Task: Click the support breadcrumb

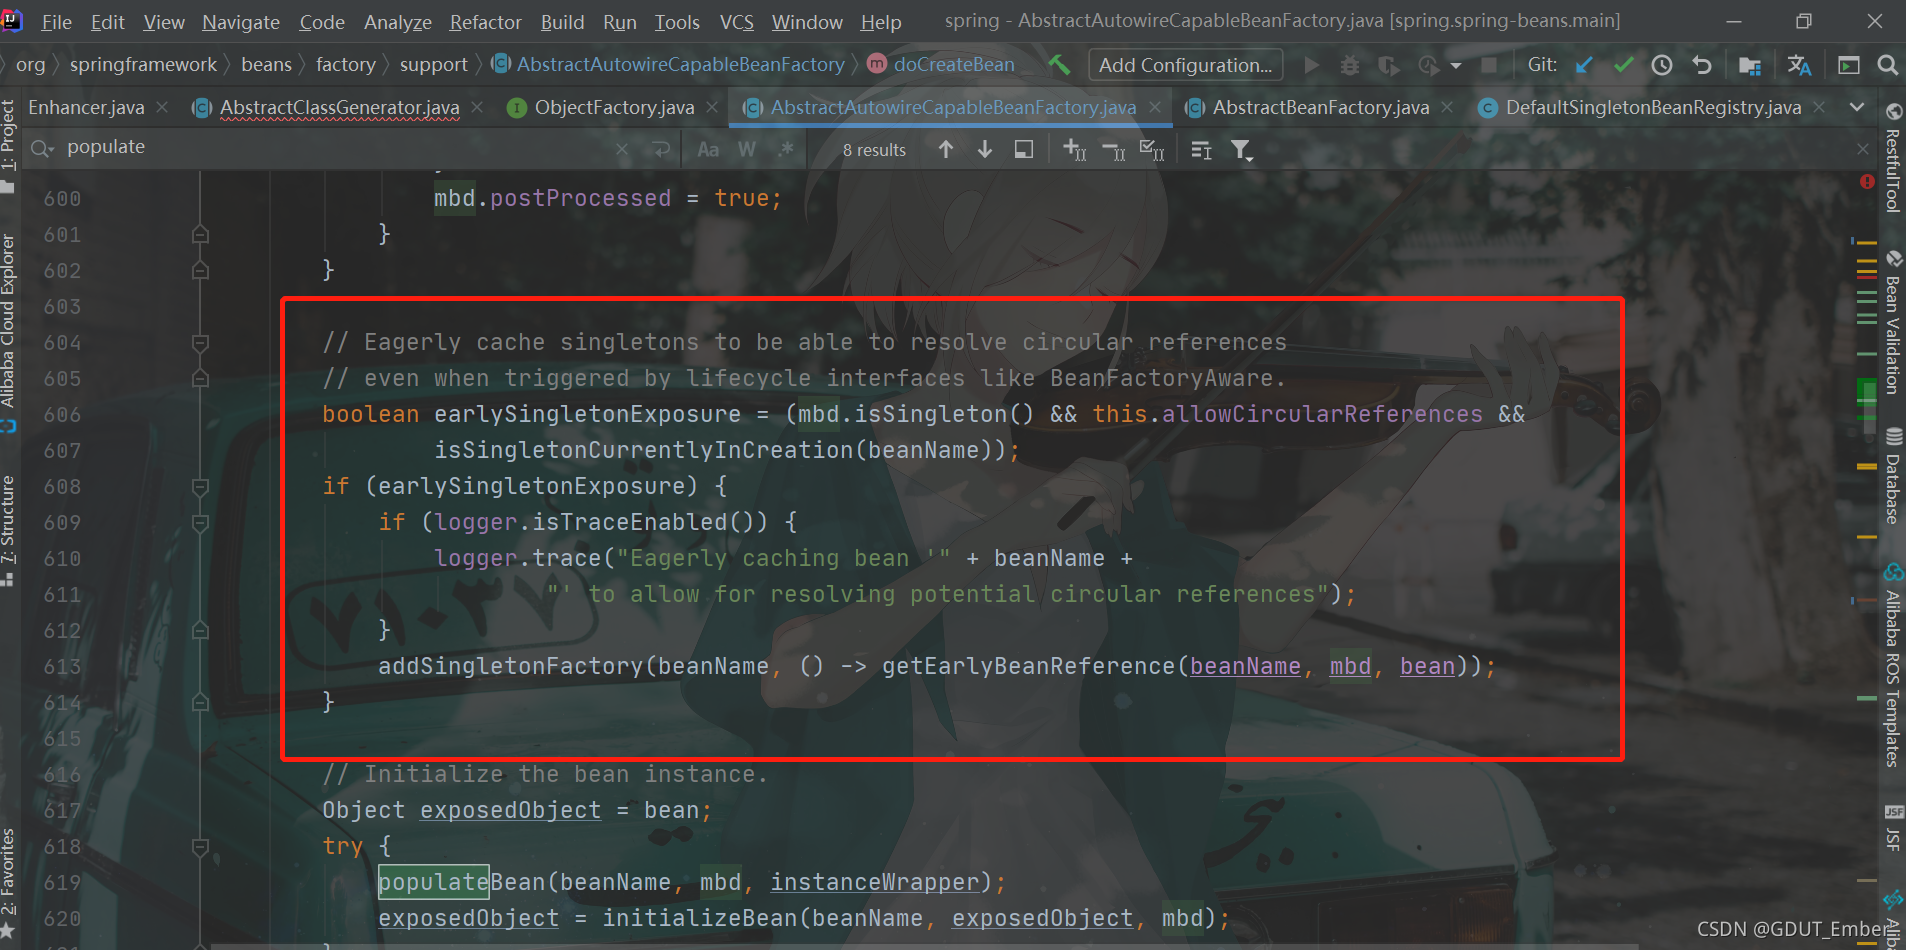Action: [433, 64]
